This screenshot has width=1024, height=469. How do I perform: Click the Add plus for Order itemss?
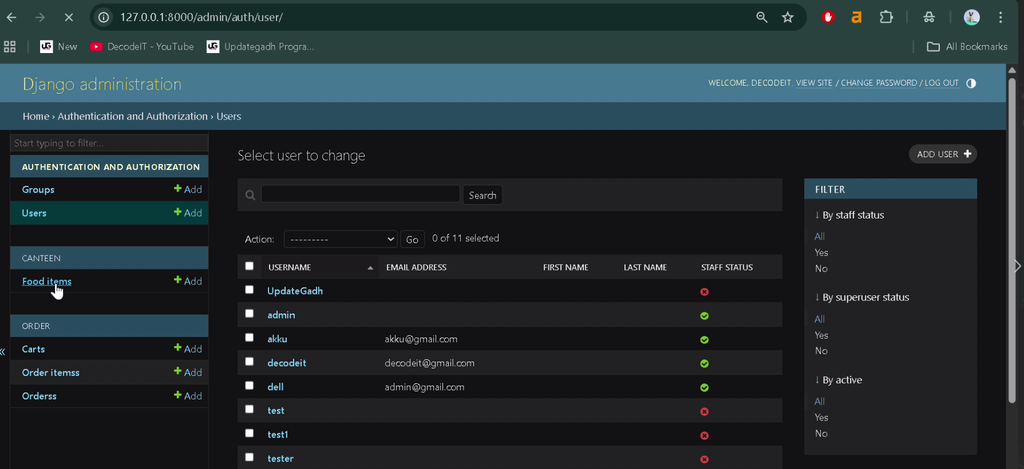(x=188, y=372)
